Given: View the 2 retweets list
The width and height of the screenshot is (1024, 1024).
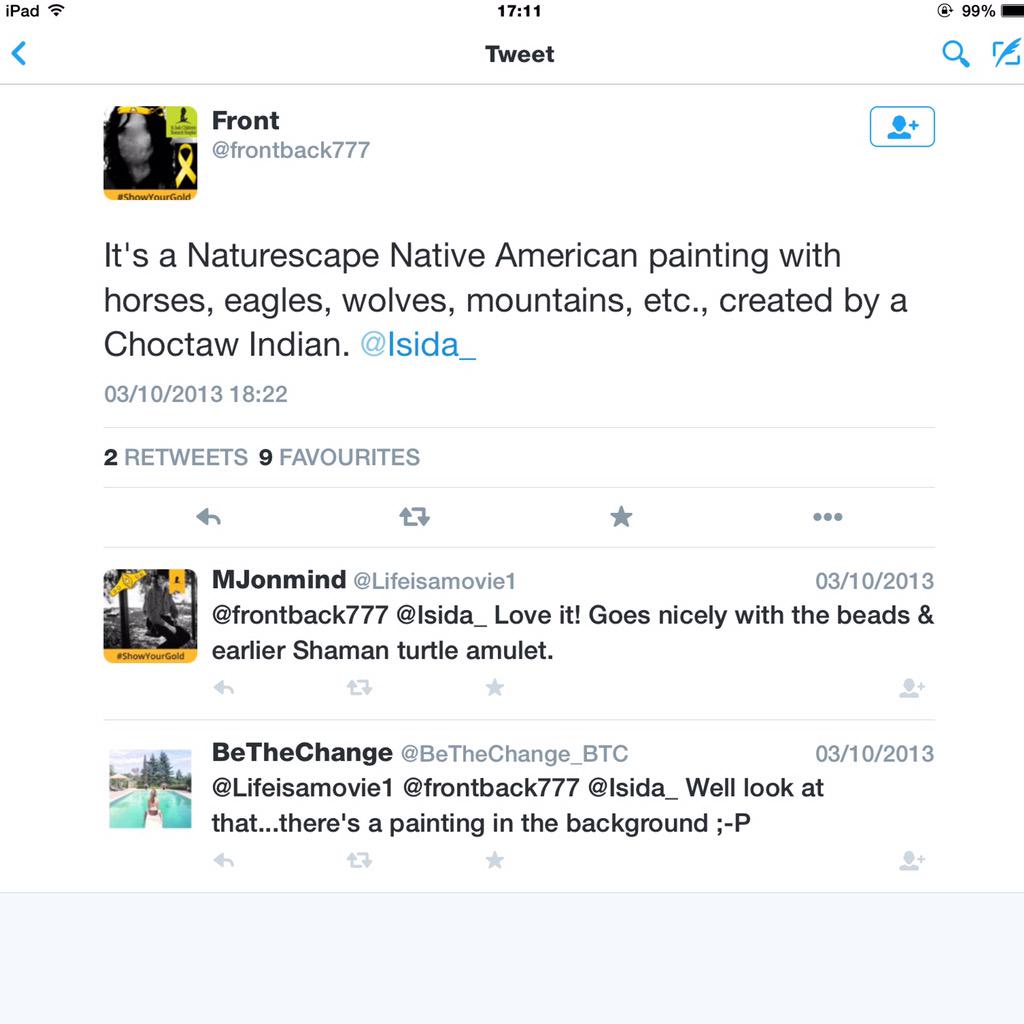Looking at the screenshot, I should tap(176, 458).
